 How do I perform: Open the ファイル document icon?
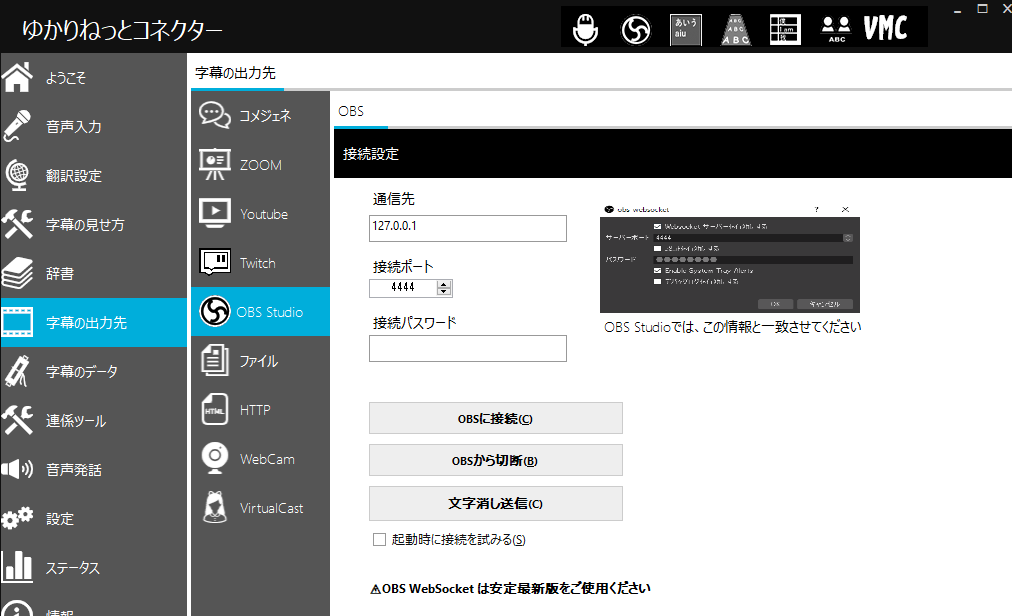pyautogui.click(x=215, y=360)
